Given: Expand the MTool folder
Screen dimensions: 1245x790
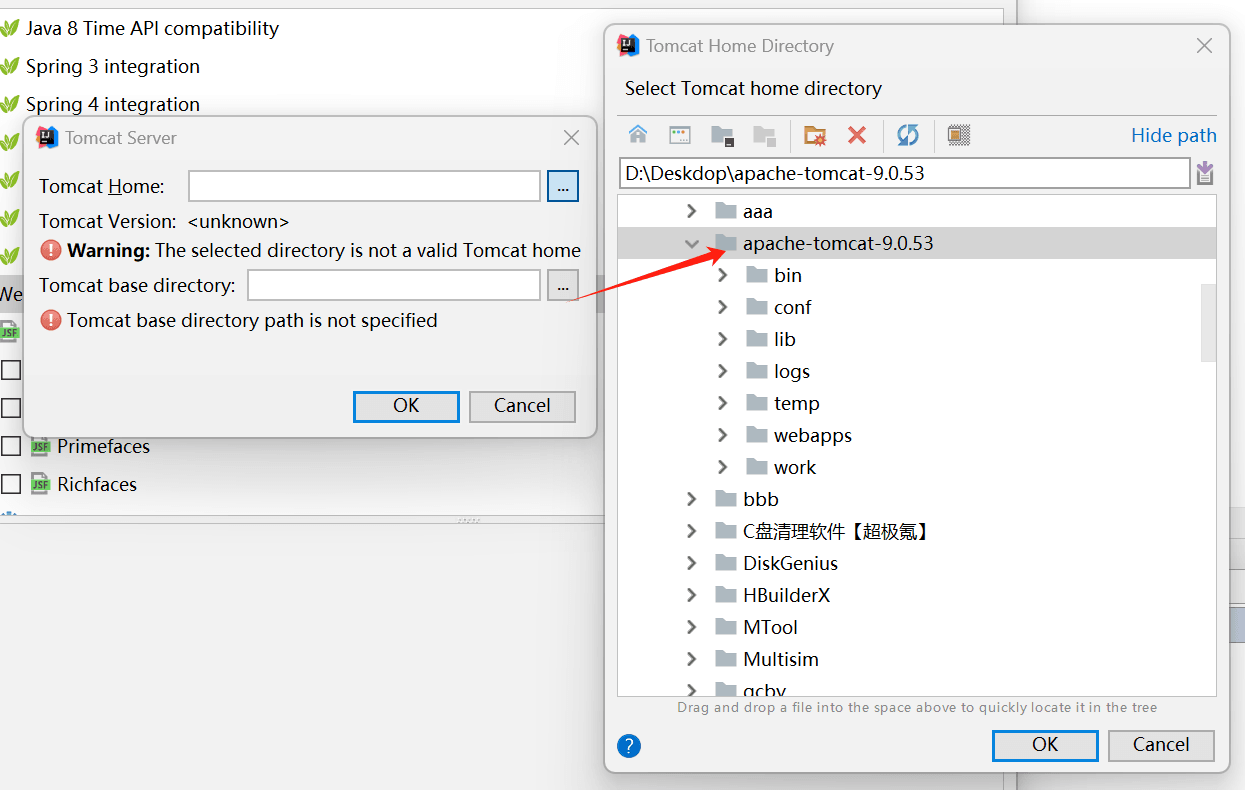Looking at the screenshot, I should (691, 627).
